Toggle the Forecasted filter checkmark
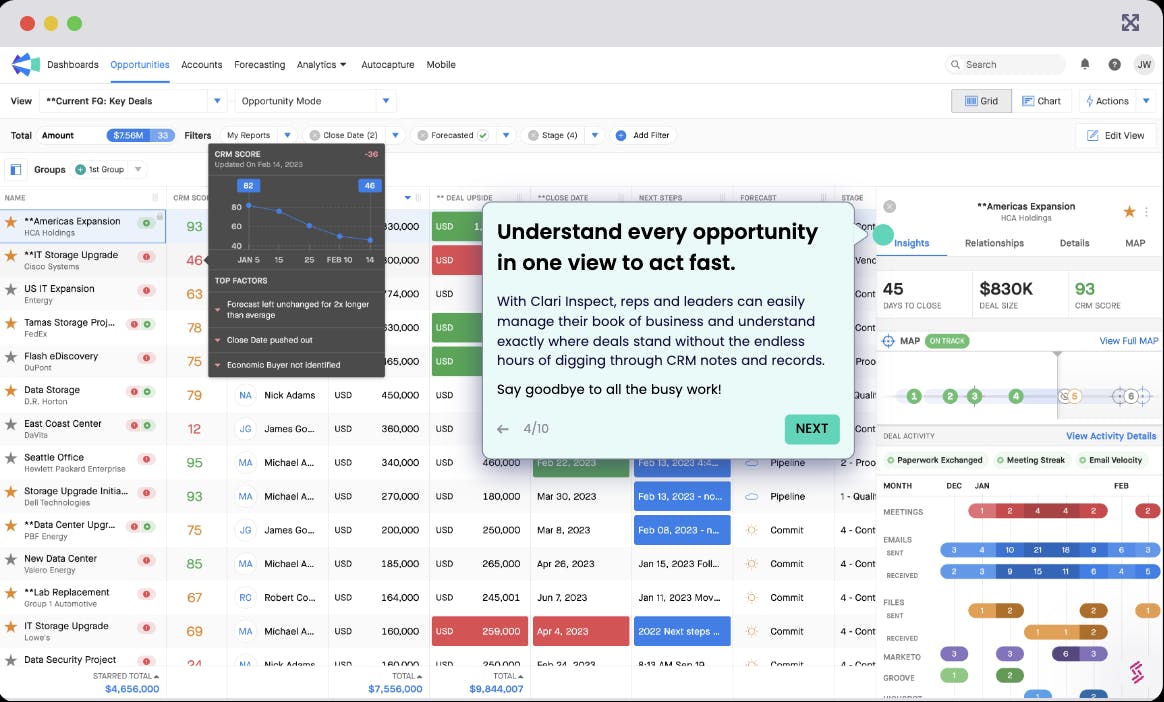The width and height of the screenshot is (1164, 702). click(x=483, y=135)
